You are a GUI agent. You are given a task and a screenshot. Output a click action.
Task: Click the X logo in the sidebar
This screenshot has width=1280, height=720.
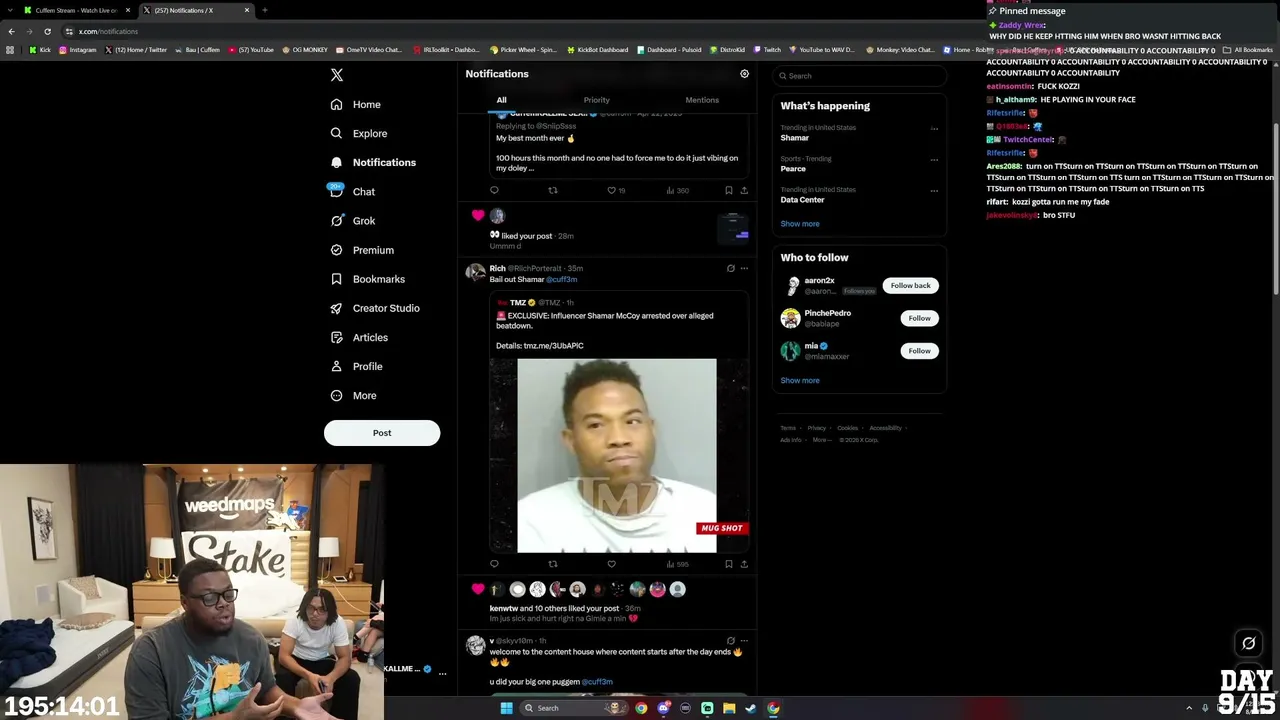click(337, 75)
